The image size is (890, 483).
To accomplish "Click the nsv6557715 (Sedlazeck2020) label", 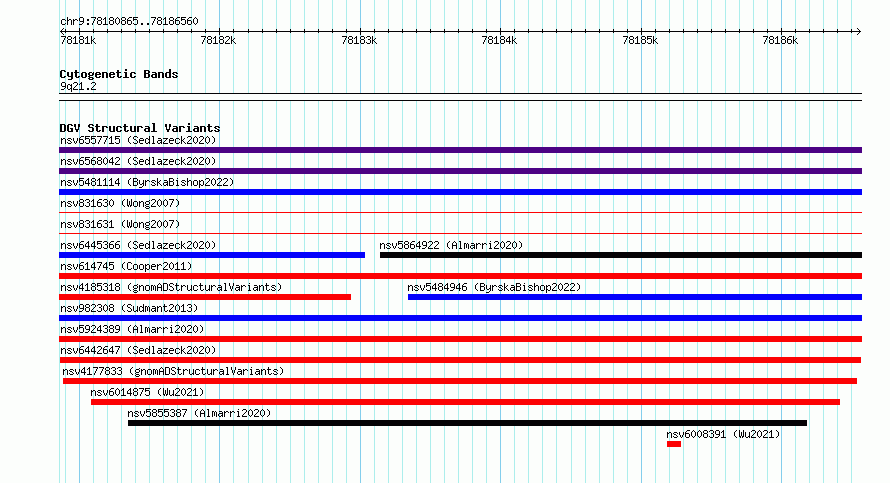I will pyautogui.click(x=138, y=140).
